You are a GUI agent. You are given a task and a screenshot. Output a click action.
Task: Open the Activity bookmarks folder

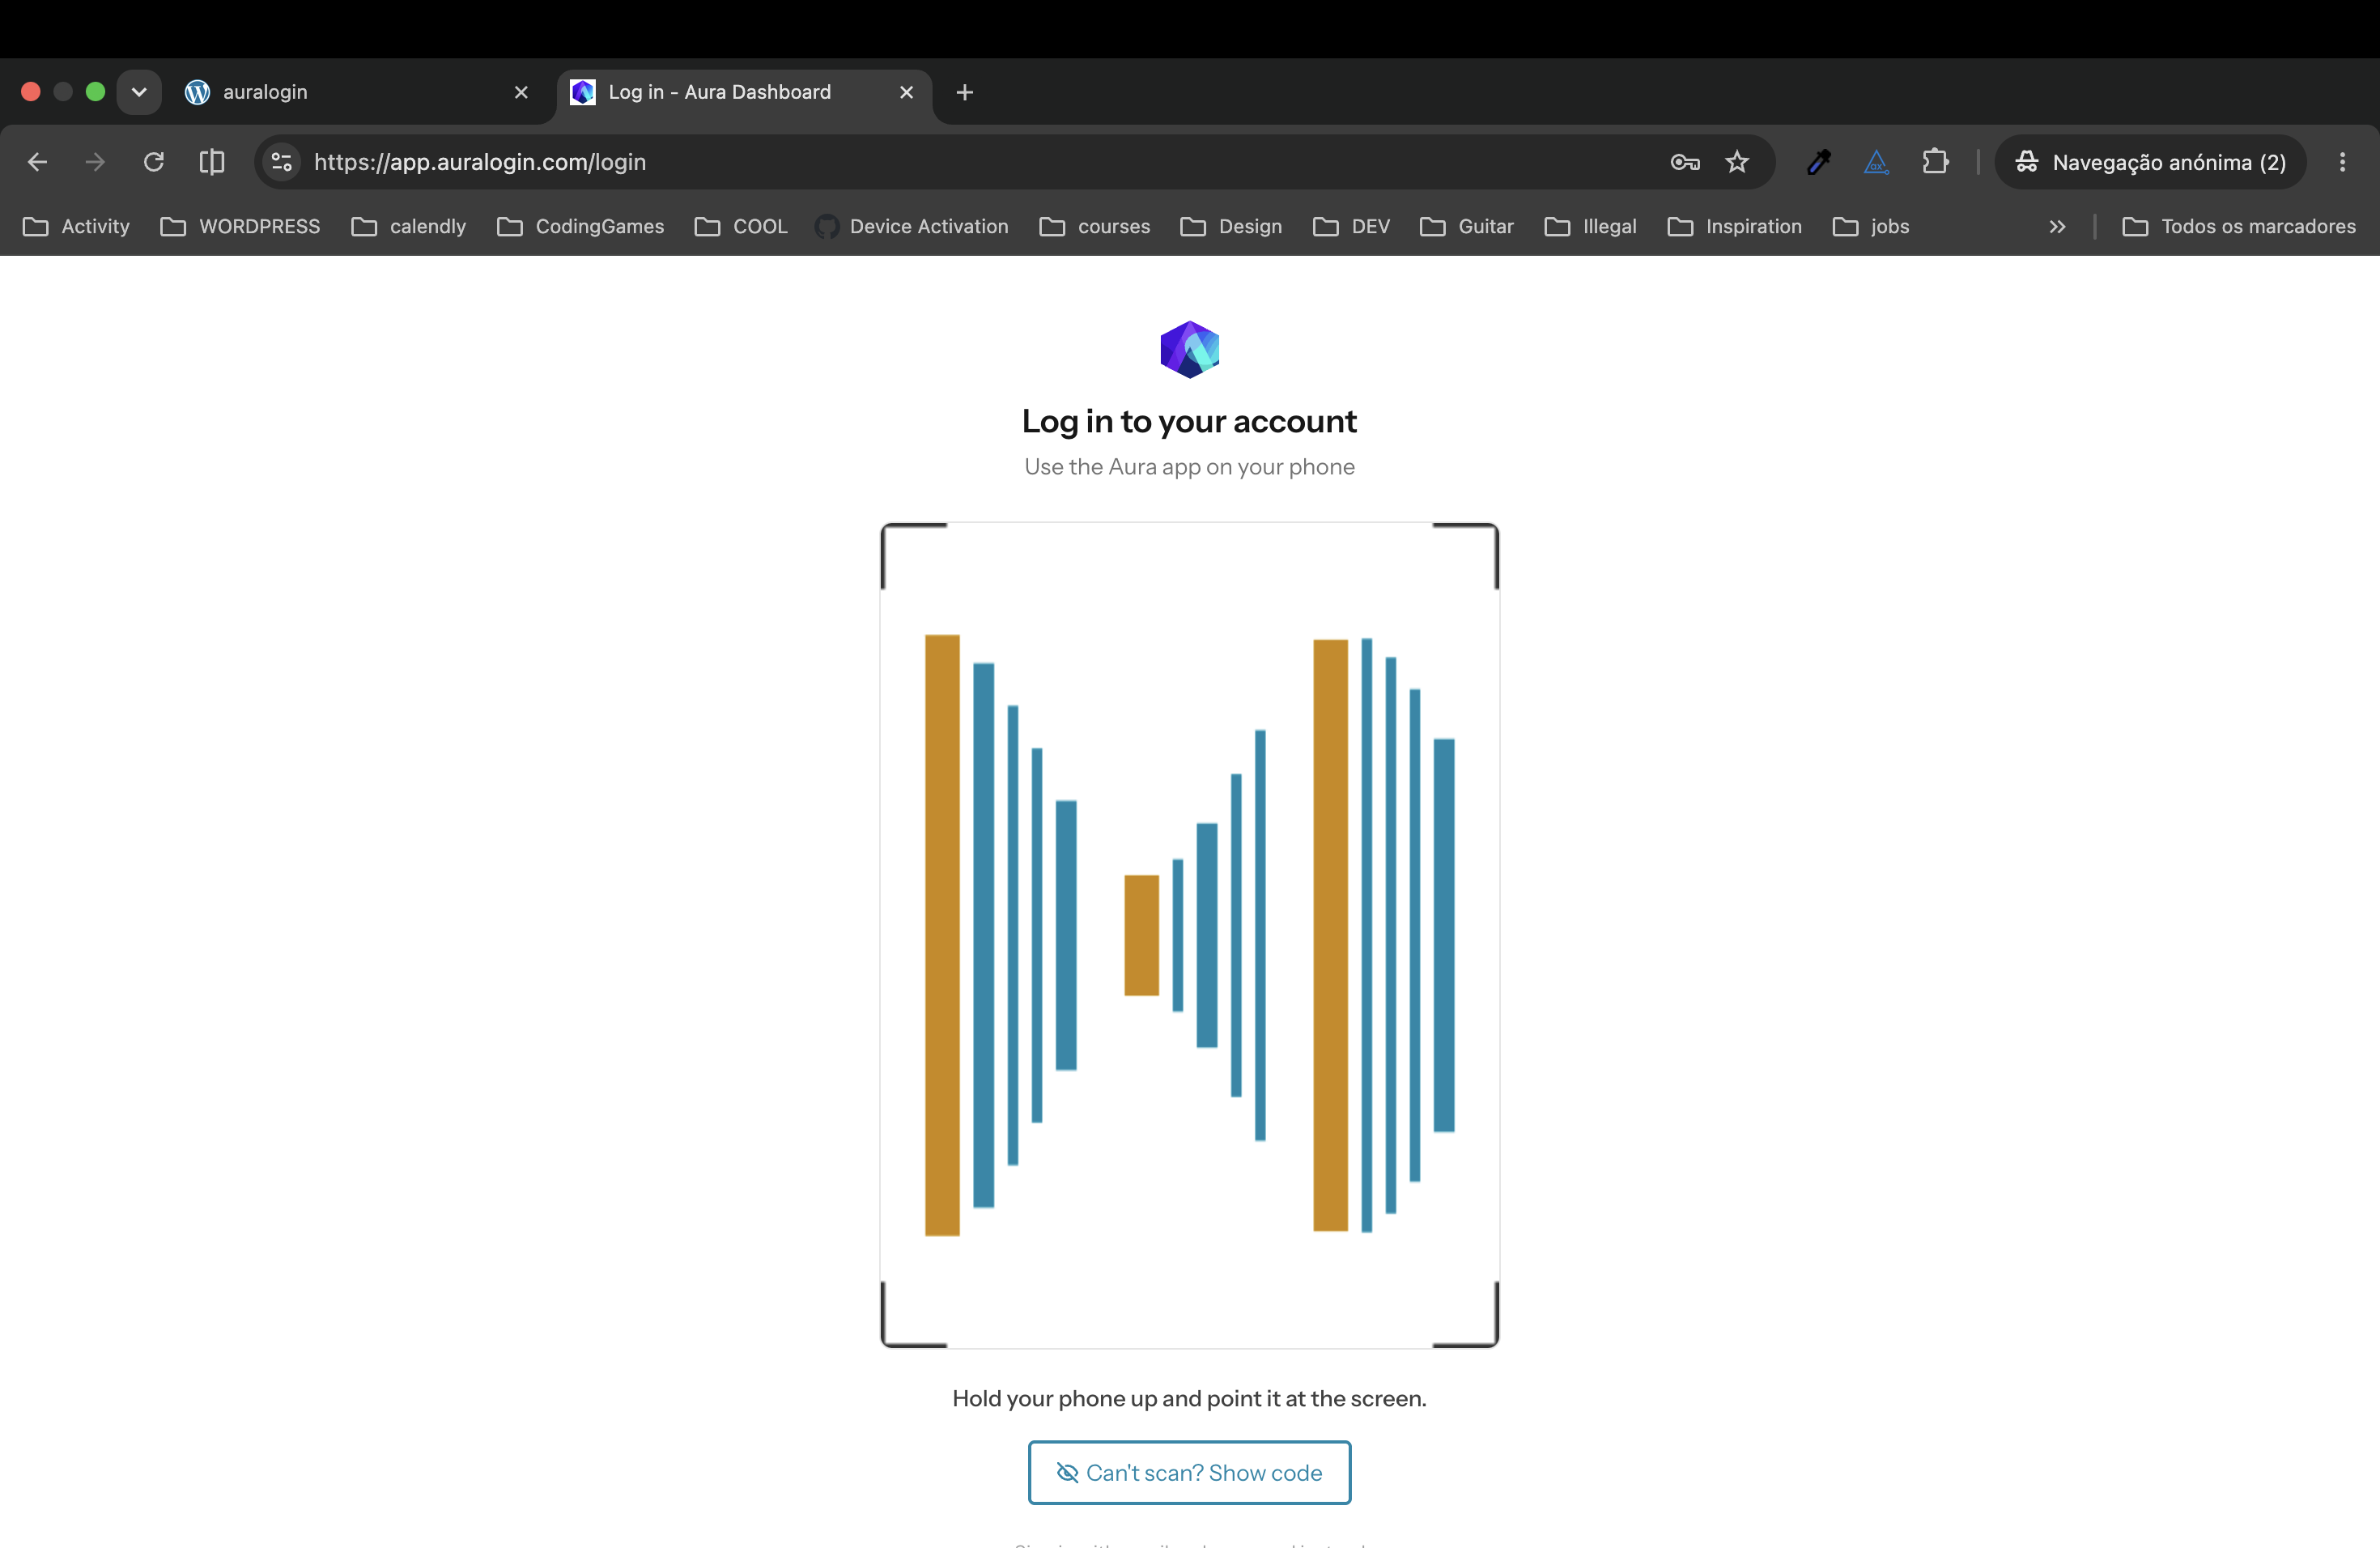point(76,227)
